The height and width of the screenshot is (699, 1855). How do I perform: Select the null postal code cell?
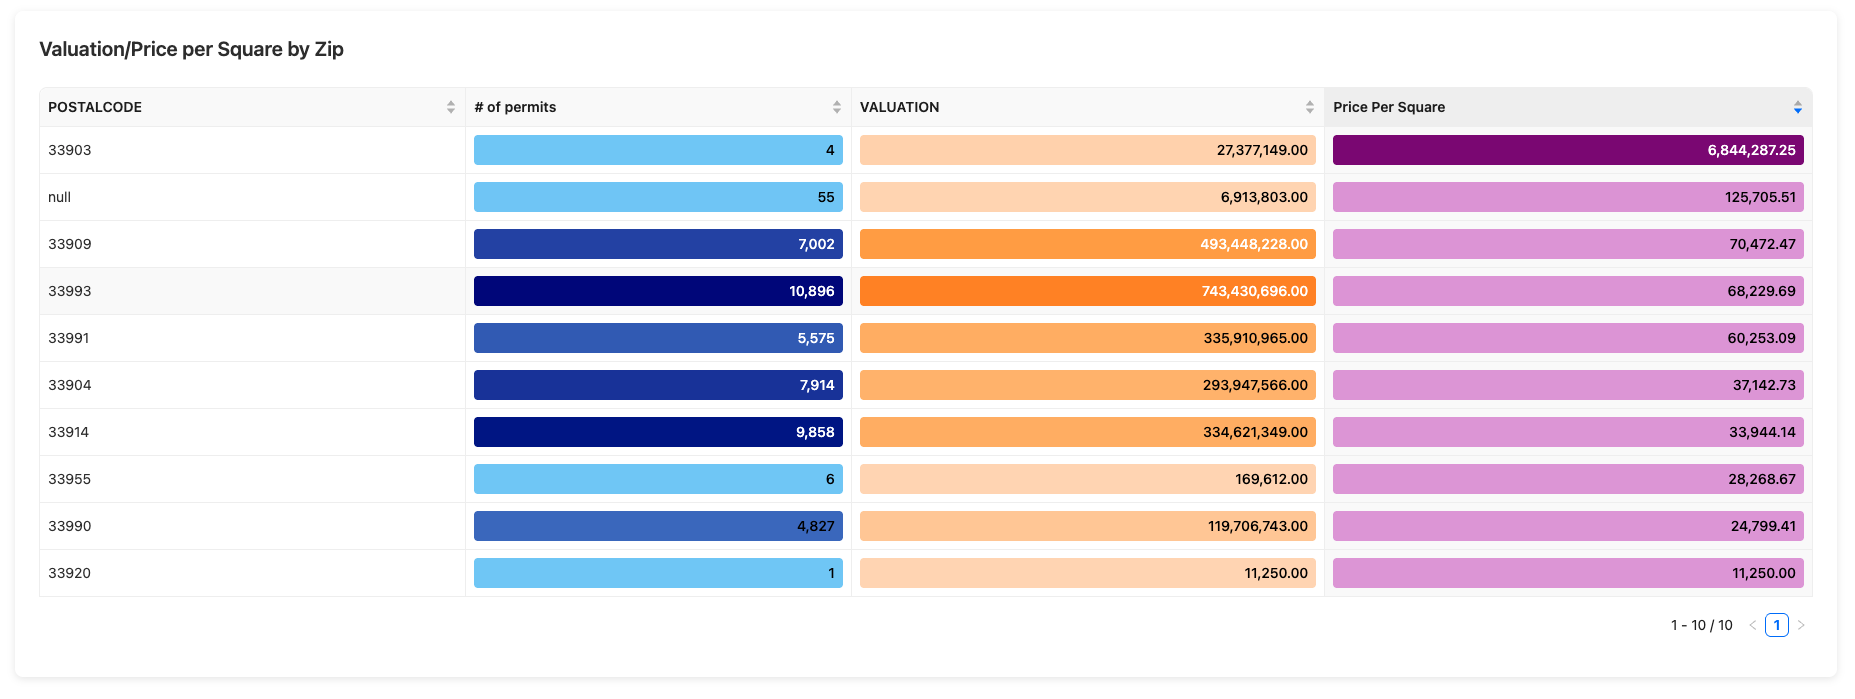point(253,197)
